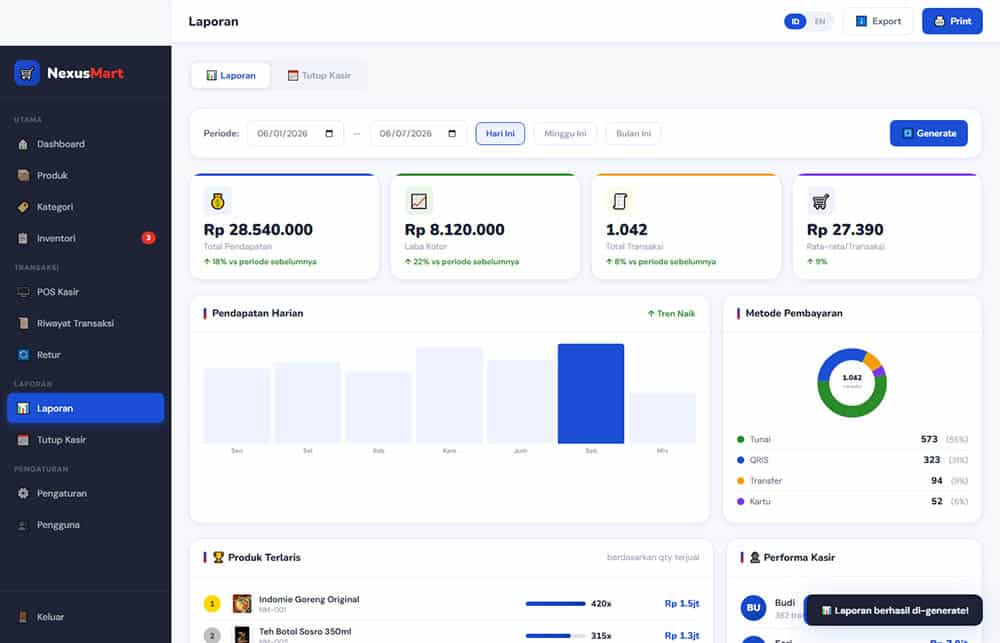Open Dashboard via its home icon
The height and width of the screenshot is (643, 1000).
click(23, 144)
